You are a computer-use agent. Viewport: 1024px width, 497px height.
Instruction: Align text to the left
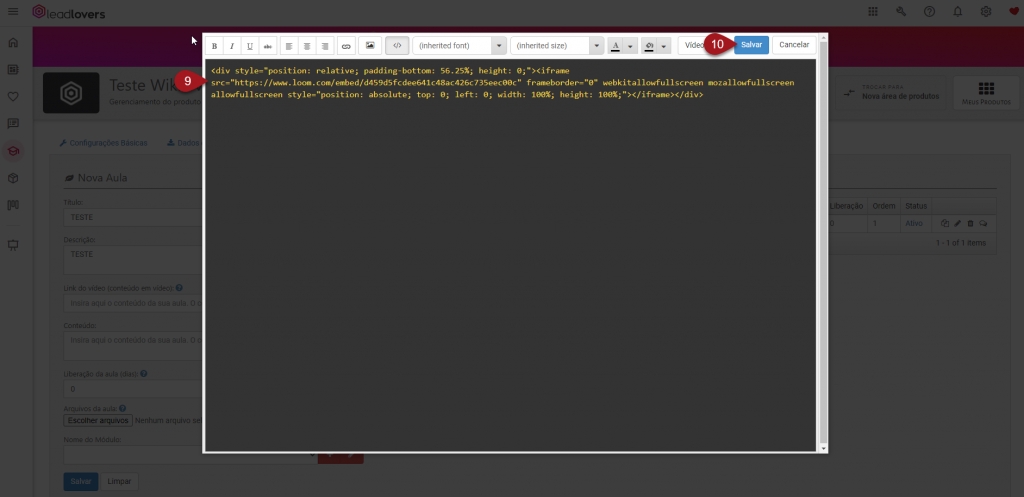tap(289, 46)
